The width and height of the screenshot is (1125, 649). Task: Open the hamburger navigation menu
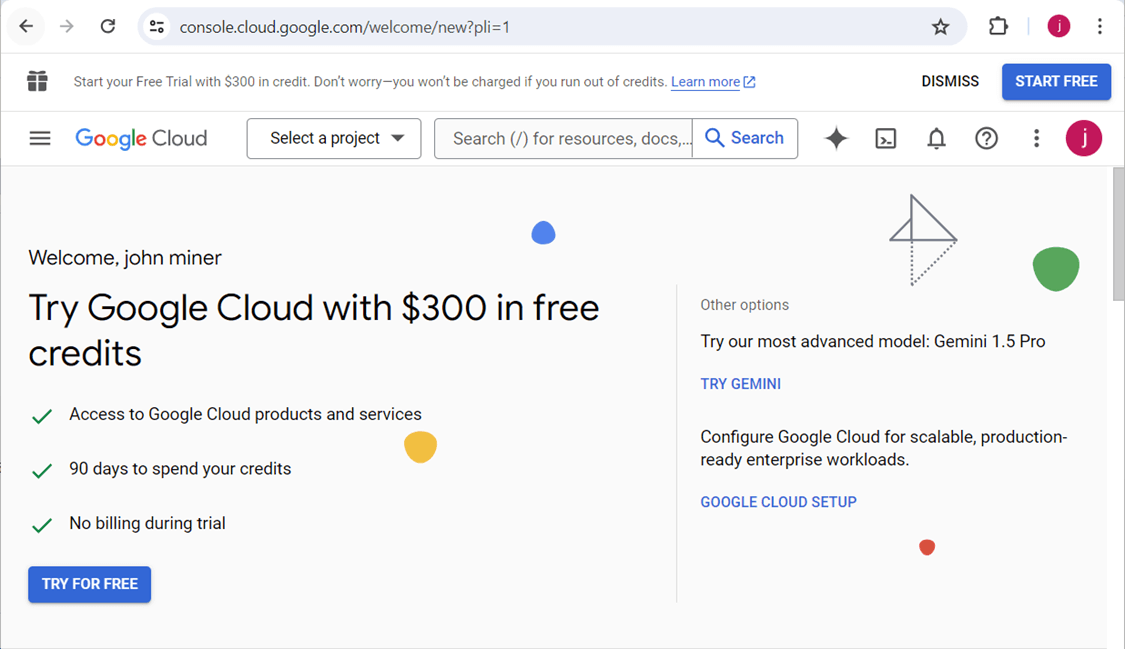40,139
